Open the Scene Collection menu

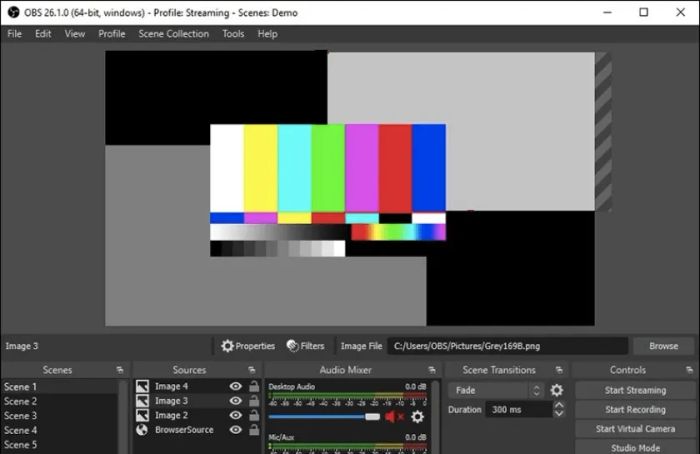[x=174, y=34]
